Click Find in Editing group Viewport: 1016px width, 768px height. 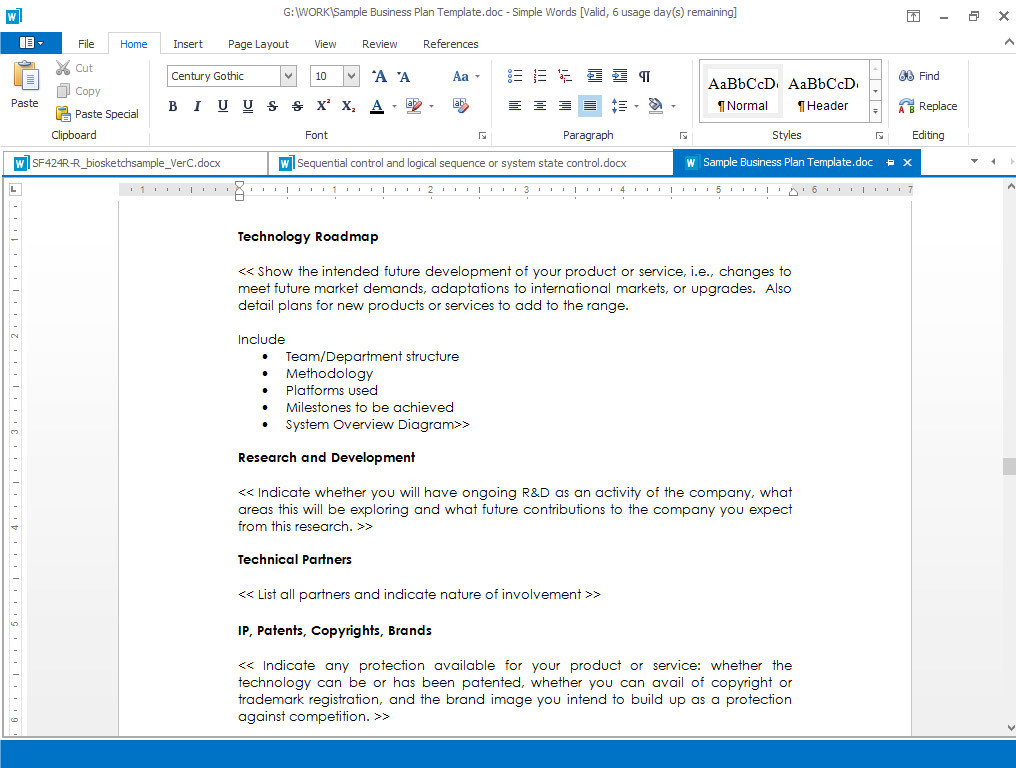919,76
